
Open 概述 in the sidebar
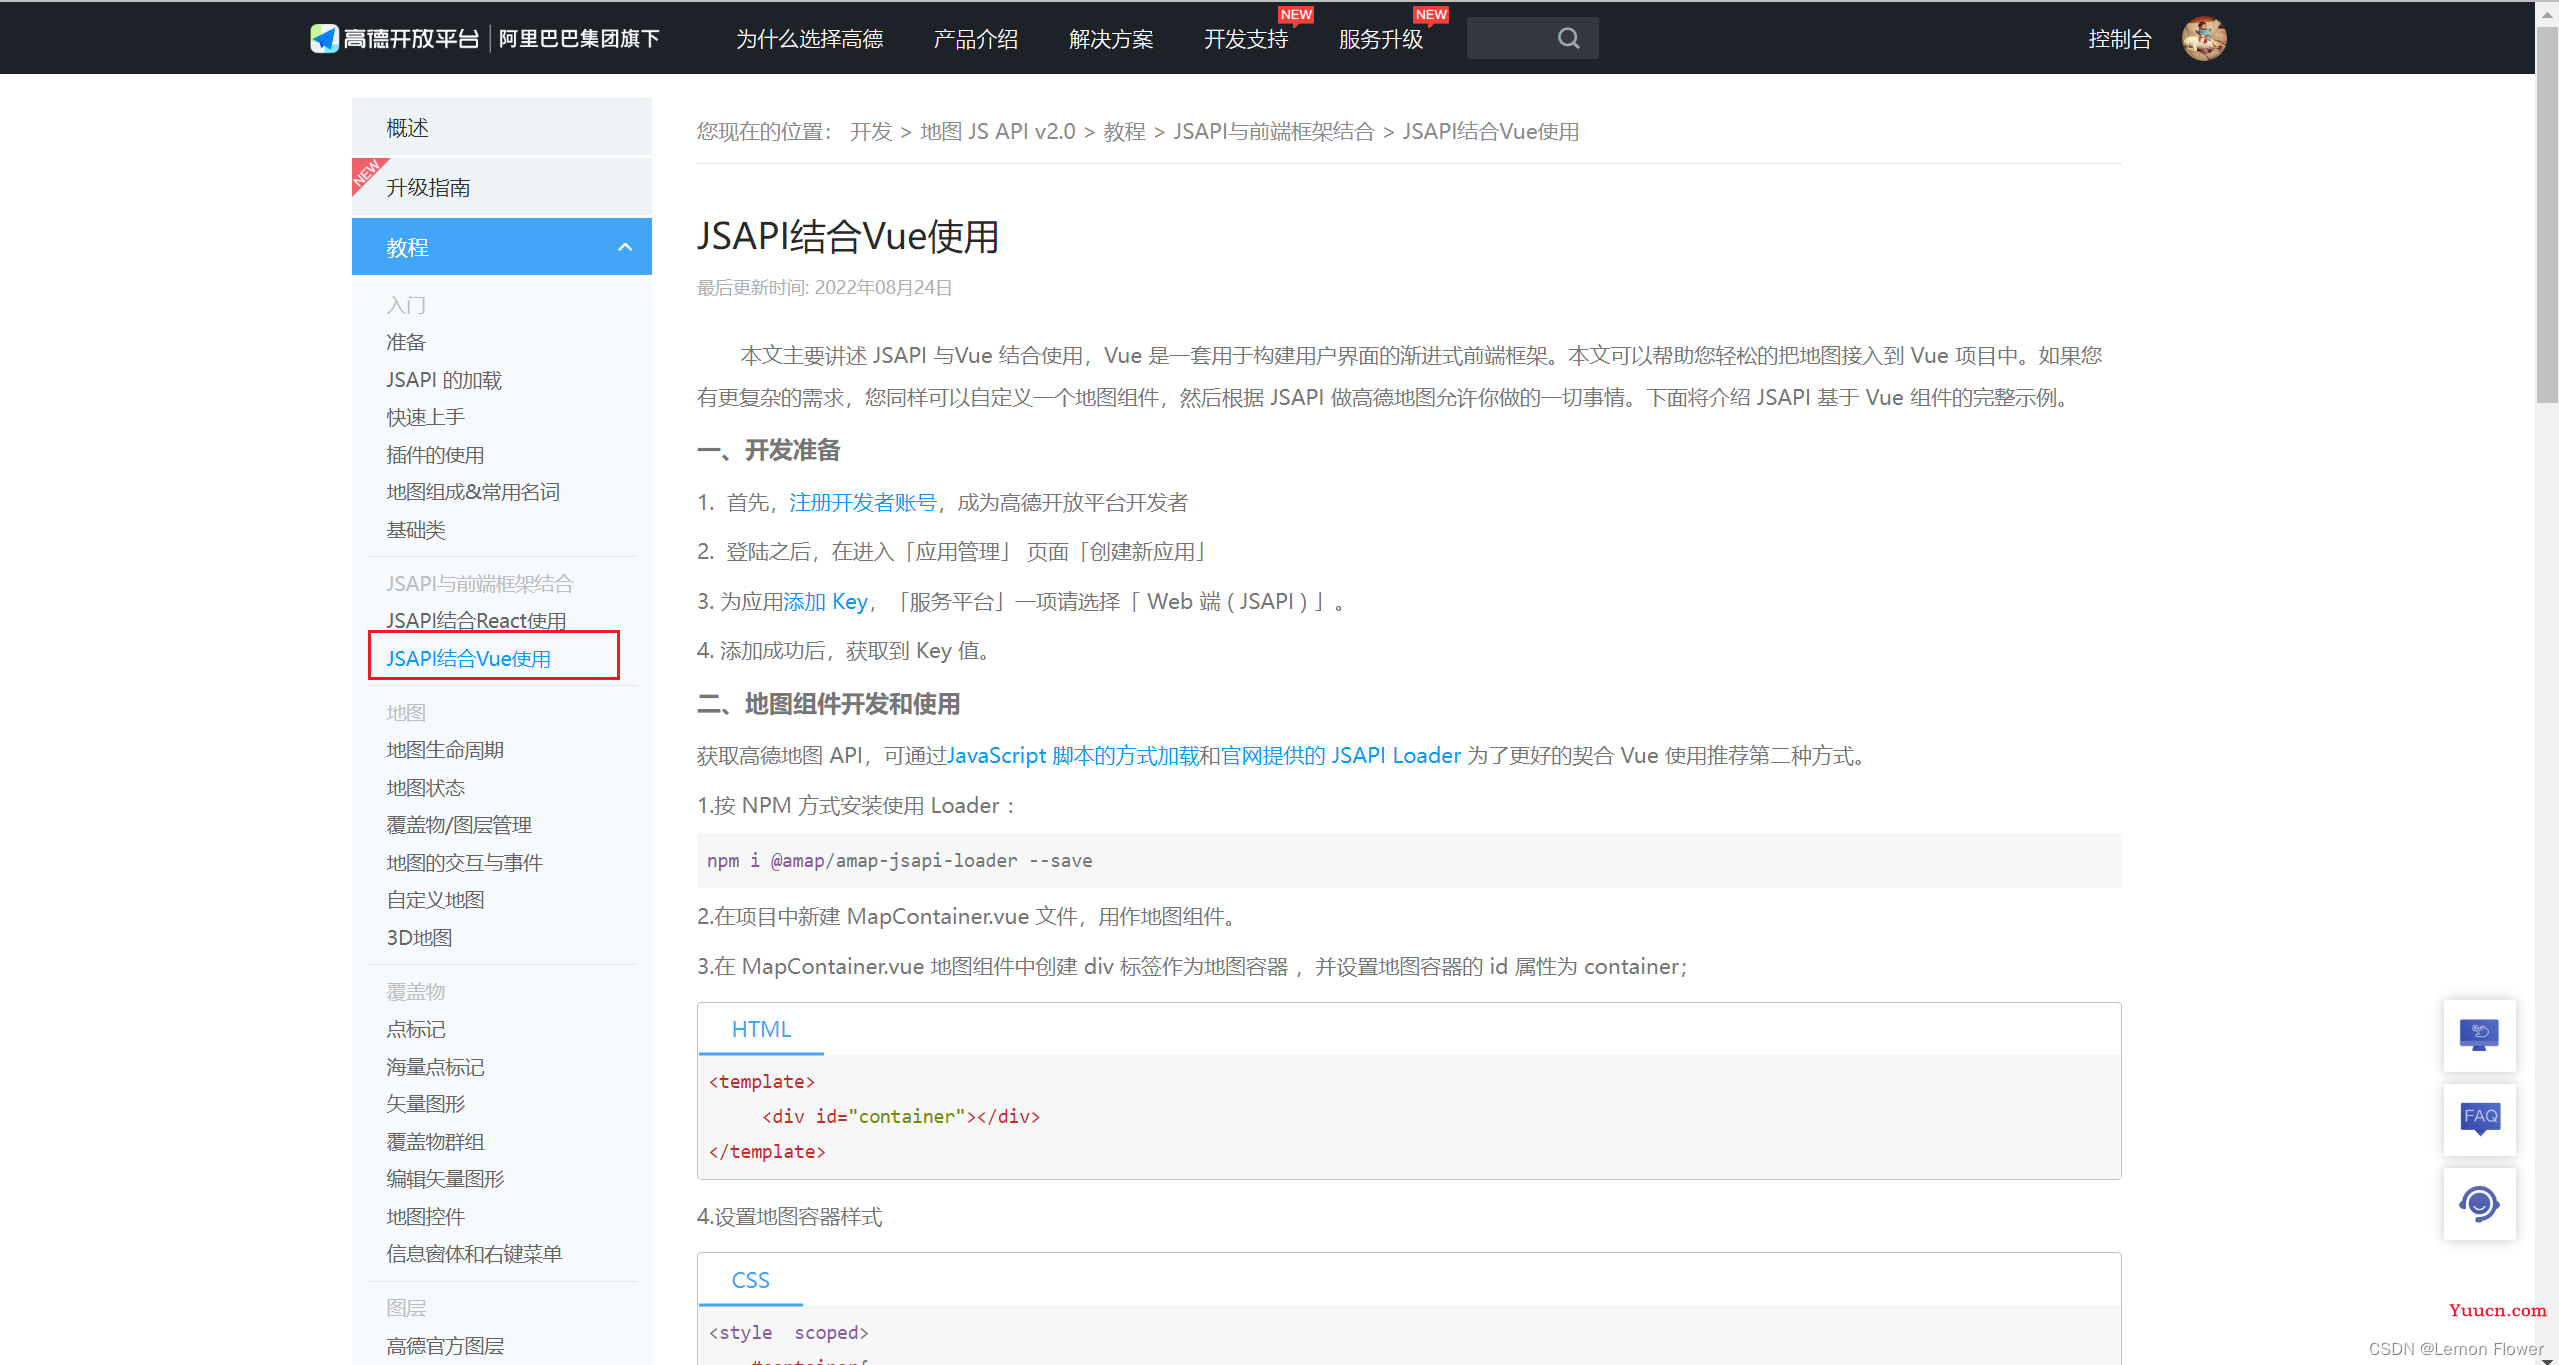coord(501,127)
